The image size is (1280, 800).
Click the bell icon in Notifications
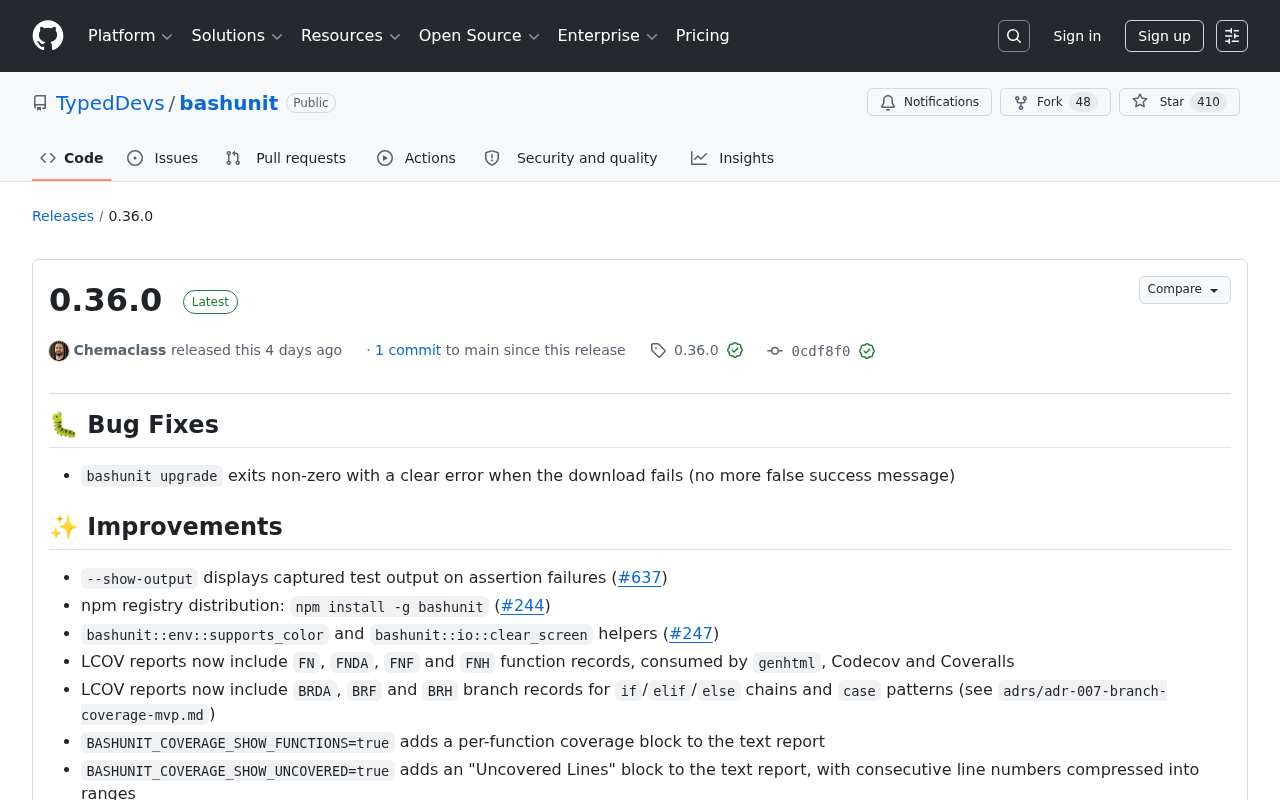click(888, 103)
